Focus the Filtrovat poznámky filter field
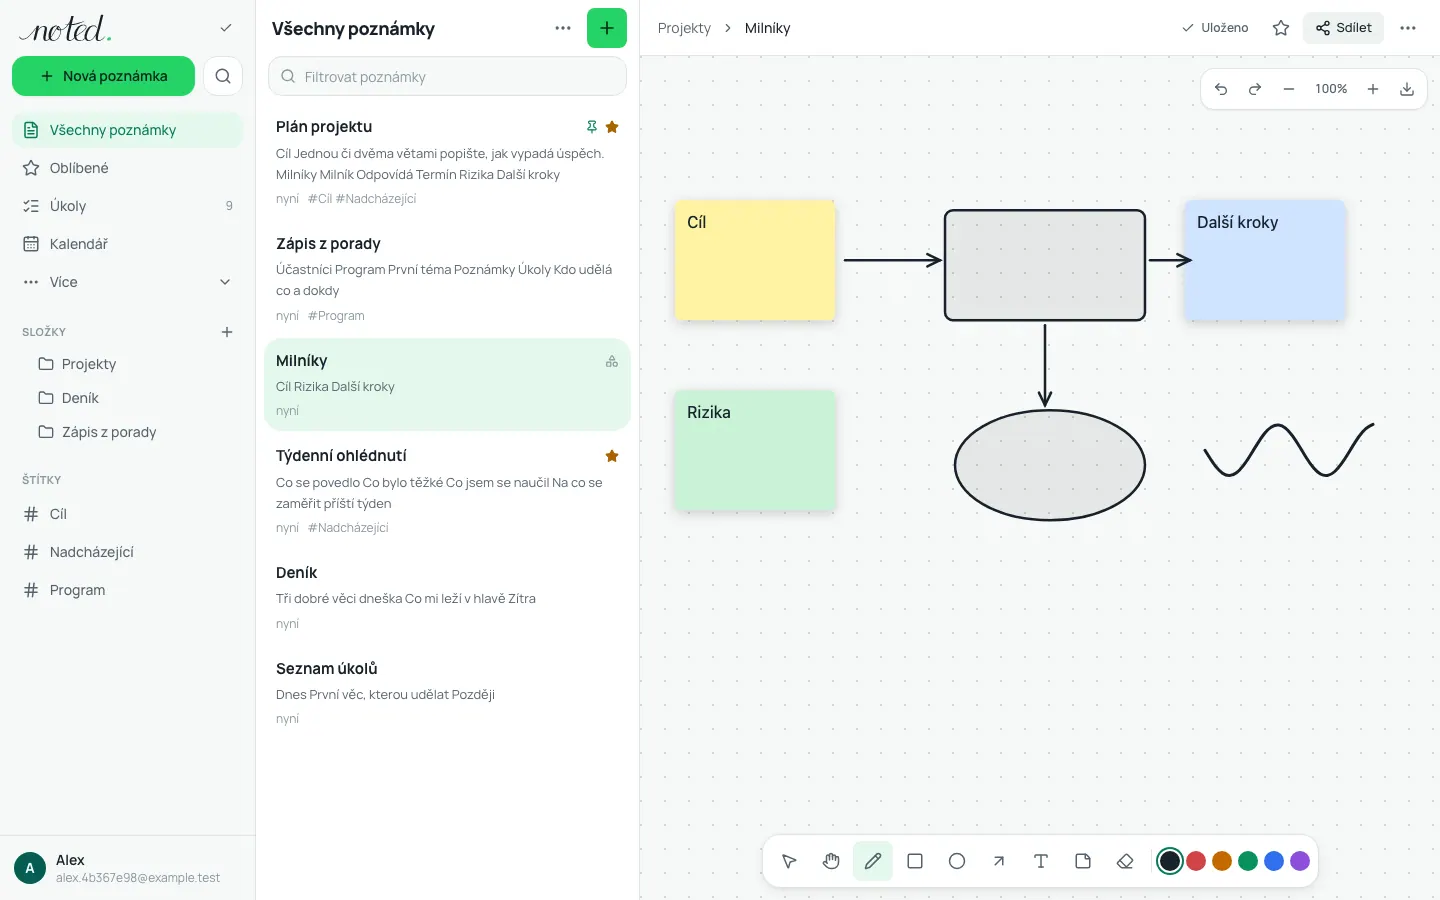 pyautogui.click(x=447, y=76)
